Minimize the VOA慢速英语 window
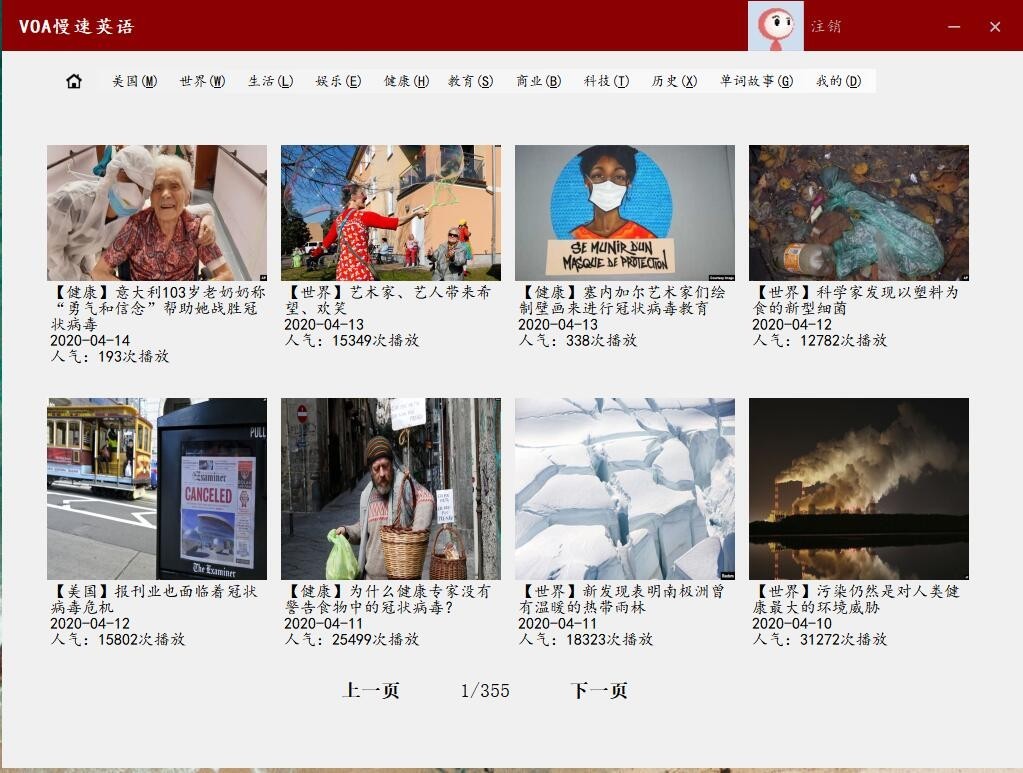 pyautogui.click(x=954, y=27)
